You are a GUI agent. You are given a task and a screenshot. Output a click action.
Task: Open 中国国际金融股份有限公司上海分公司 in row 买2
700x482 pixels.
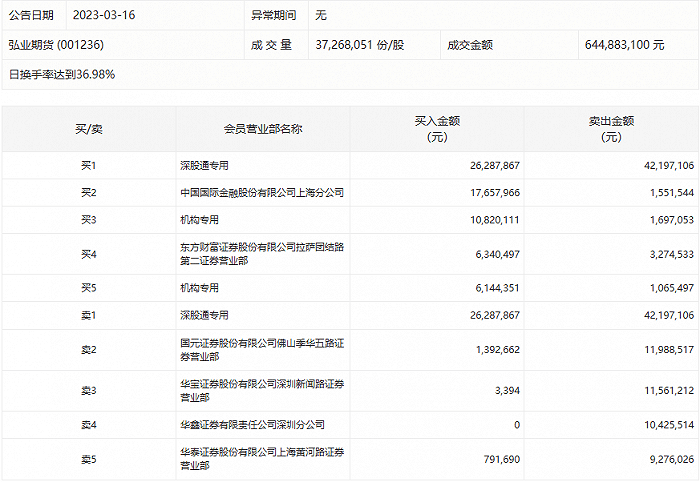pos(261,192)
